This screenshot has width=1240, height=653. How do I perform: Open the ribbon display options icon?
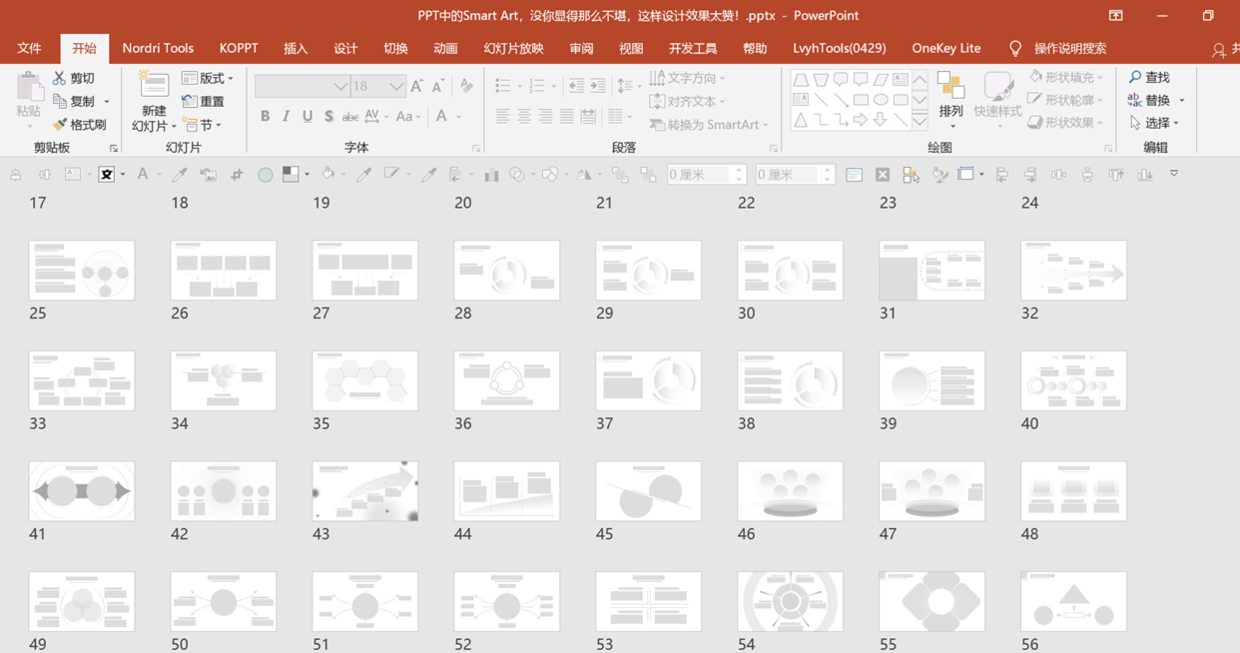pyautogui.click(x=1116, y=15)
